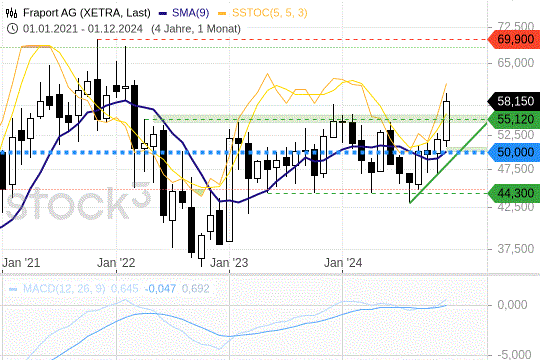Click the Jan '23 time axis label
Viewport: 540px width, 360px height.
(x=229, y=263)
